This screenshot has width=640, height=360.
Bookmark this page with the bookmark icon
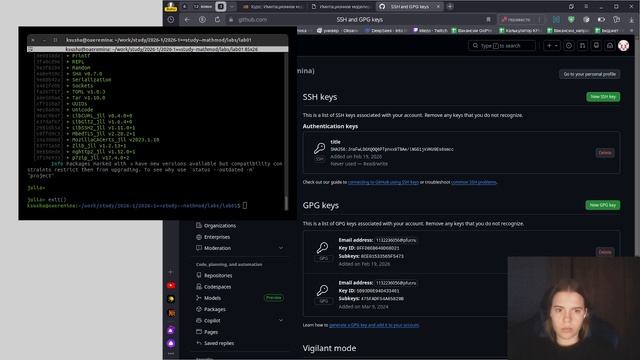(x=488, y=20)
